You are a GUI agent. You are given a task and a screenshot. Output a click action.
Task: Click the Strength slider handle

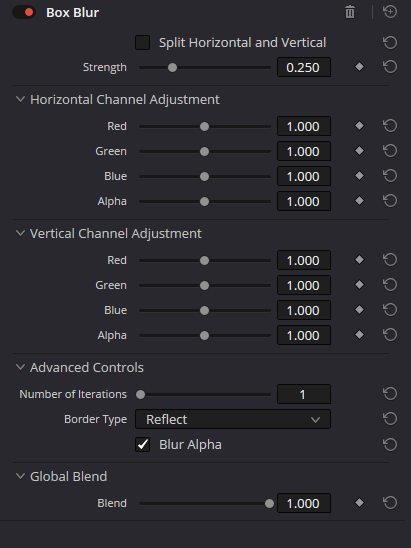pyautogui.click(x=172, y=67)
